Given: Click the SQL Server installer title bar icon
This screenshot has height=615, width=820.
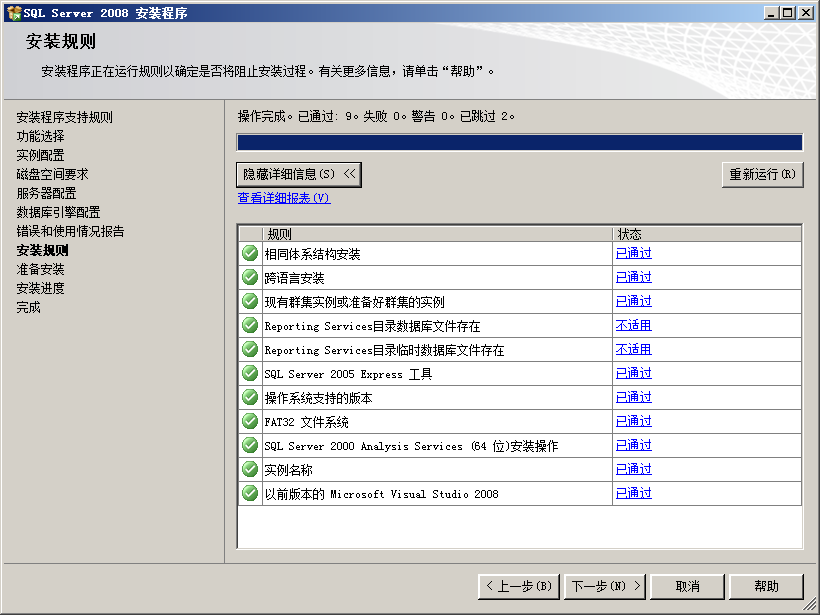Looking at the screenshot, I should [13, 13].
